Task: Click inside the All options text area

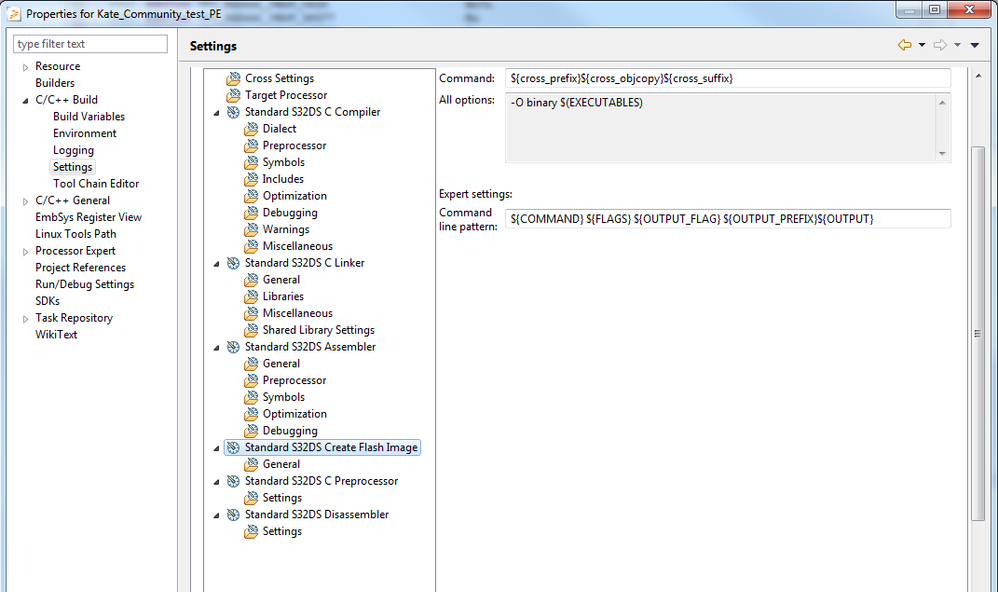Action: coord(720,127)
